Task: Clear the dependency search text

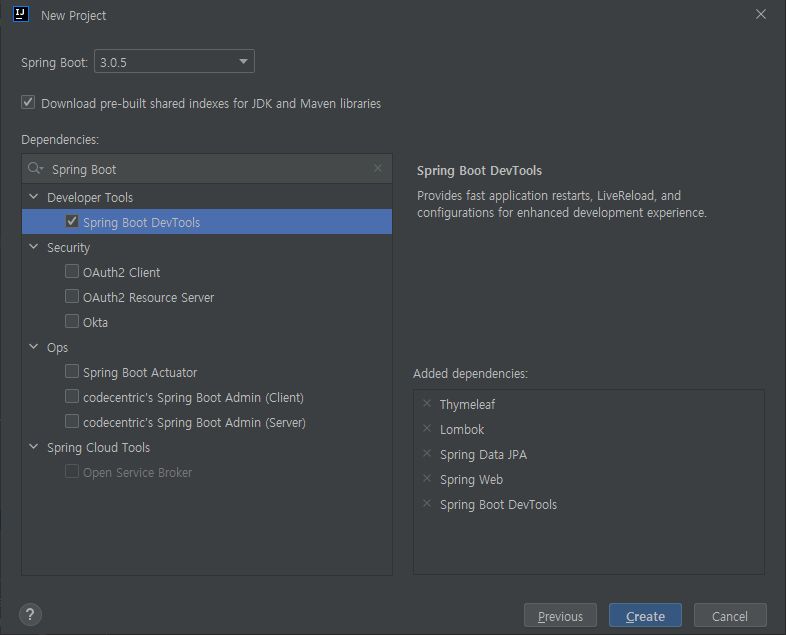Action: [378, 168]
